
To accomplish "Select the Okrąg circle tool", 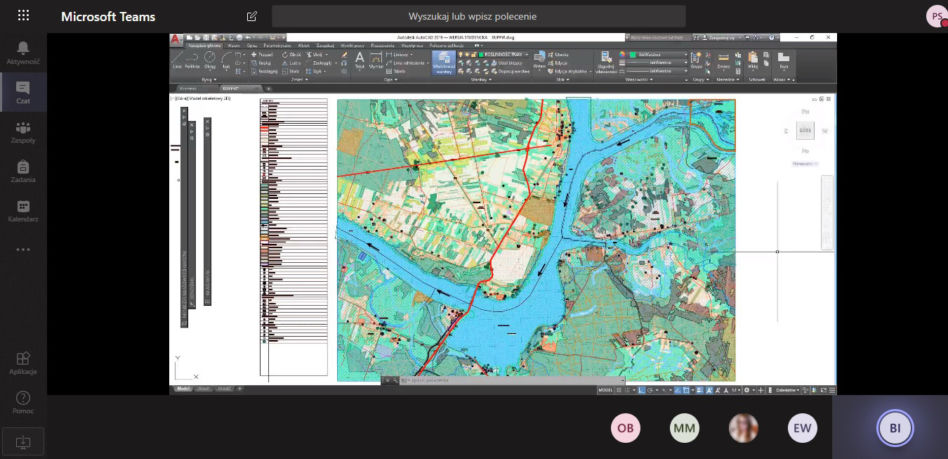I will point(210,59).
